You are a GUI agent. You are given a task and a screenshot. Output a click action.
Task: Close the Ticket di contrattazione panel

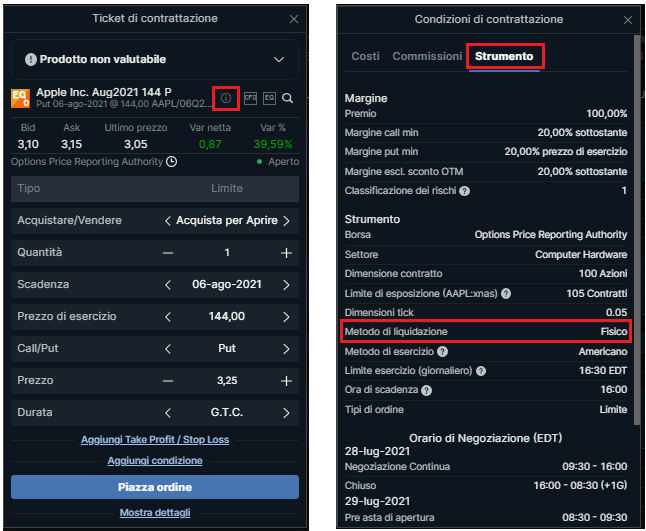pos(294,19)
